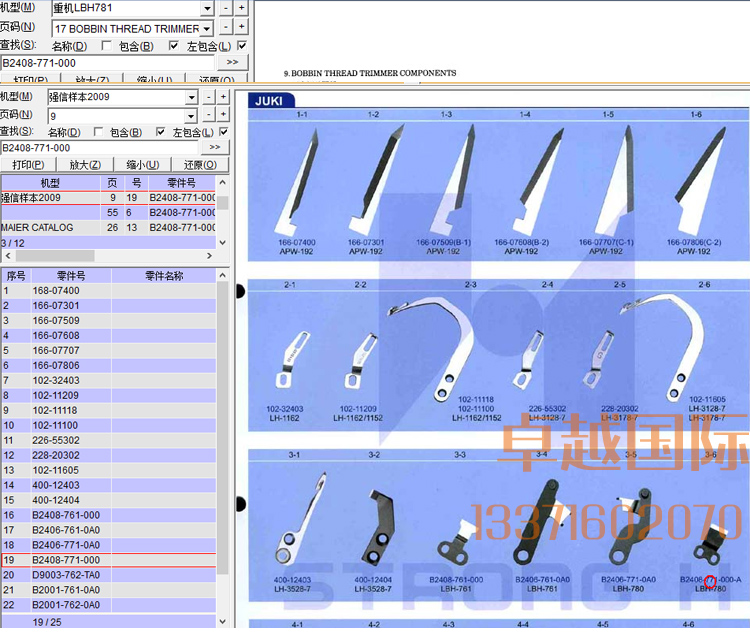Open the page number 9 dropdown

[191, 116]
